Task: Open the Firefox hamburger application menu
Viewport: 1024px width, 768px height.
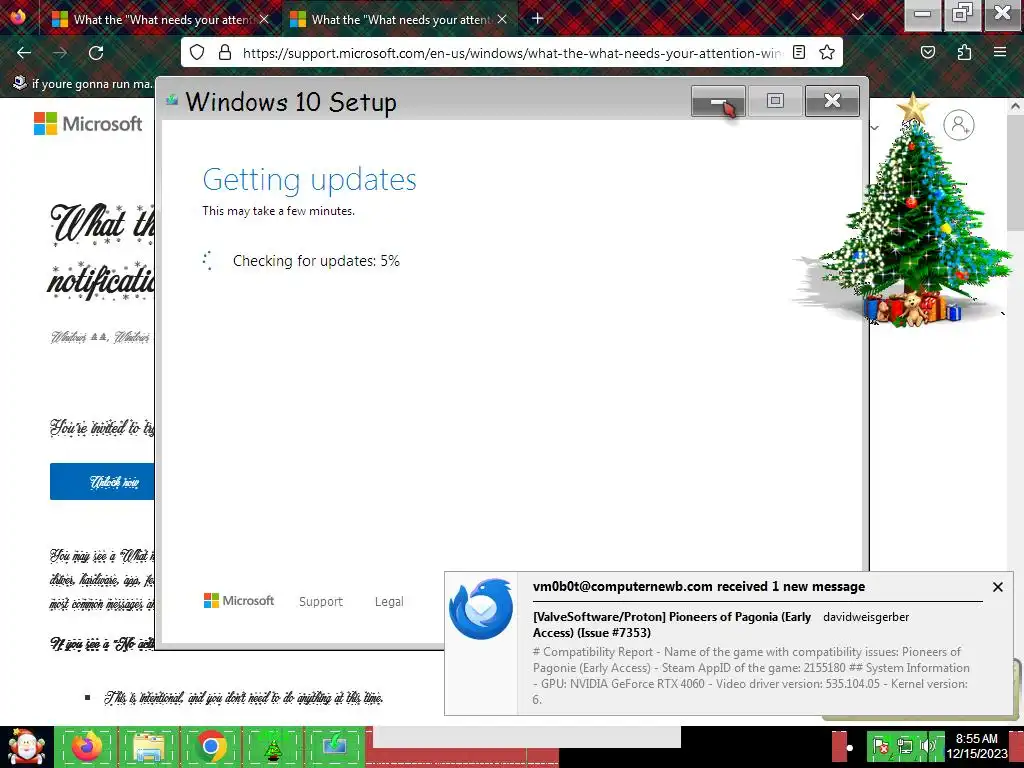Action: tap(1000, 52)
